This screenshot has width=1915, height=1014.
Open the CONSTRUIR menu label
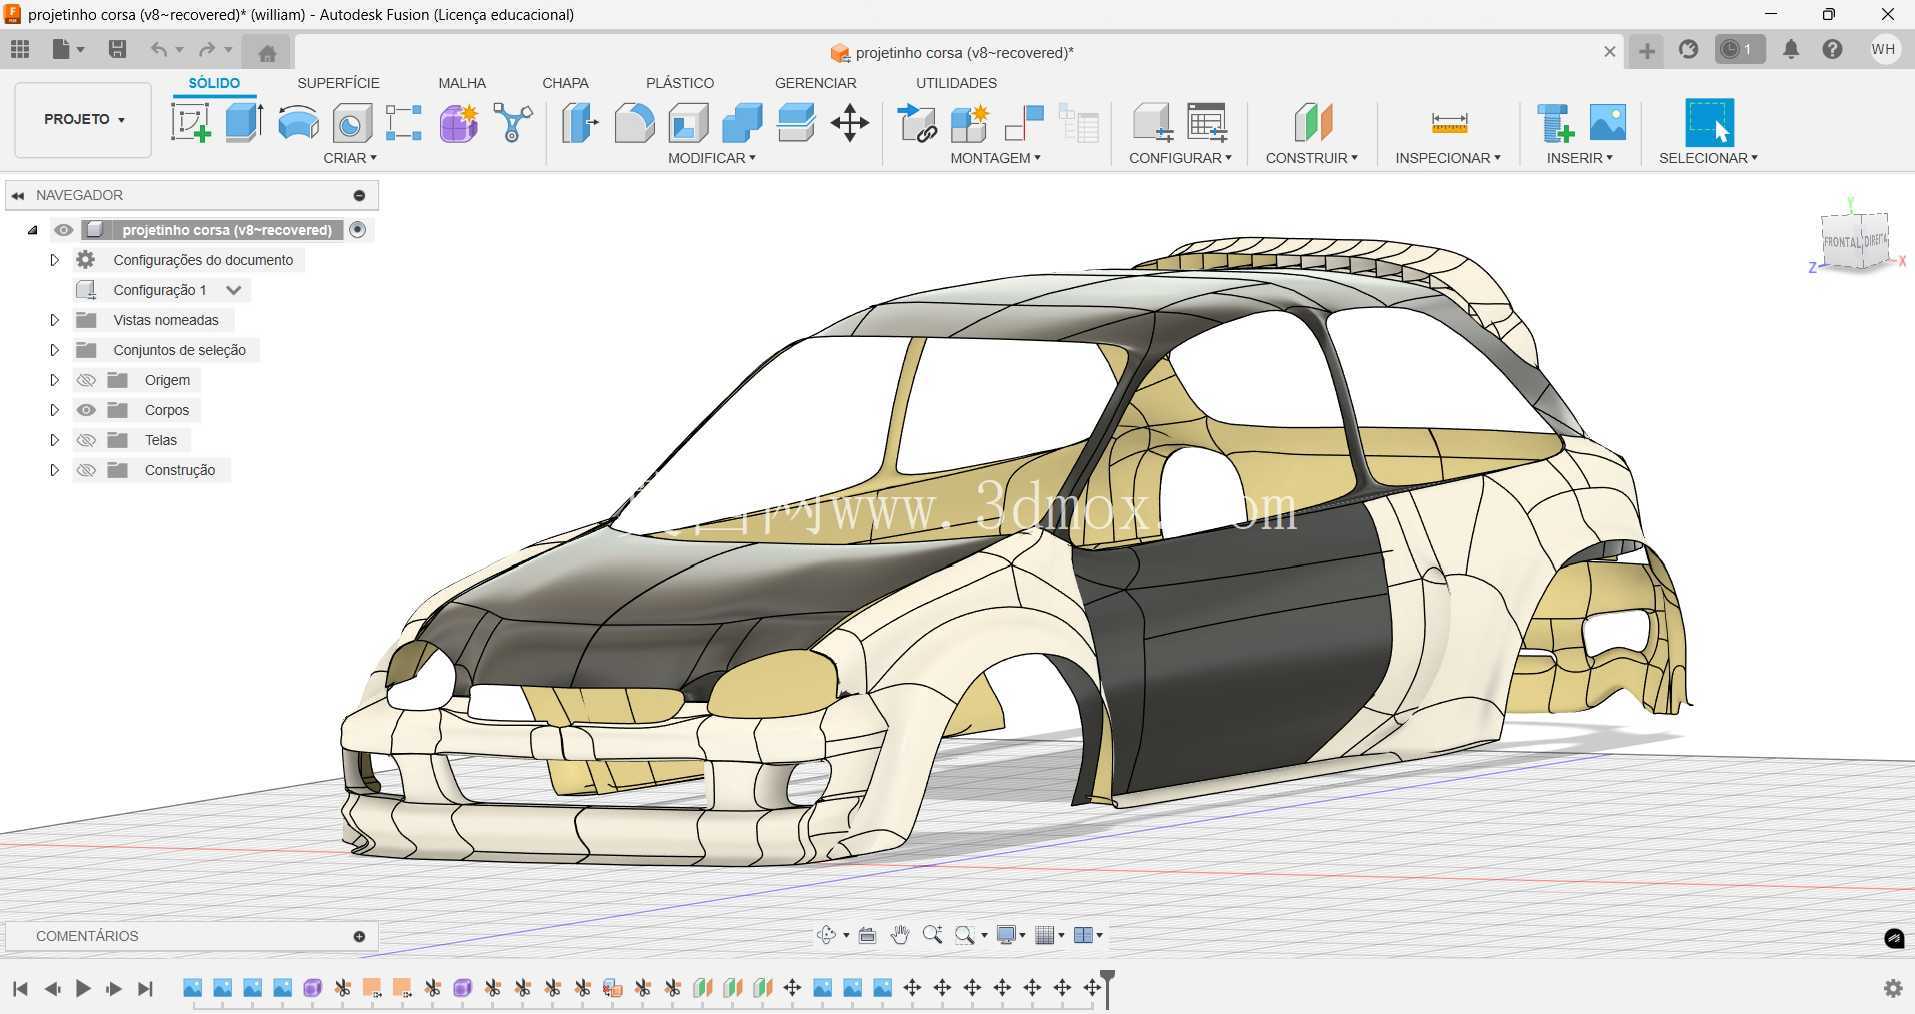tap(1311, 158)
